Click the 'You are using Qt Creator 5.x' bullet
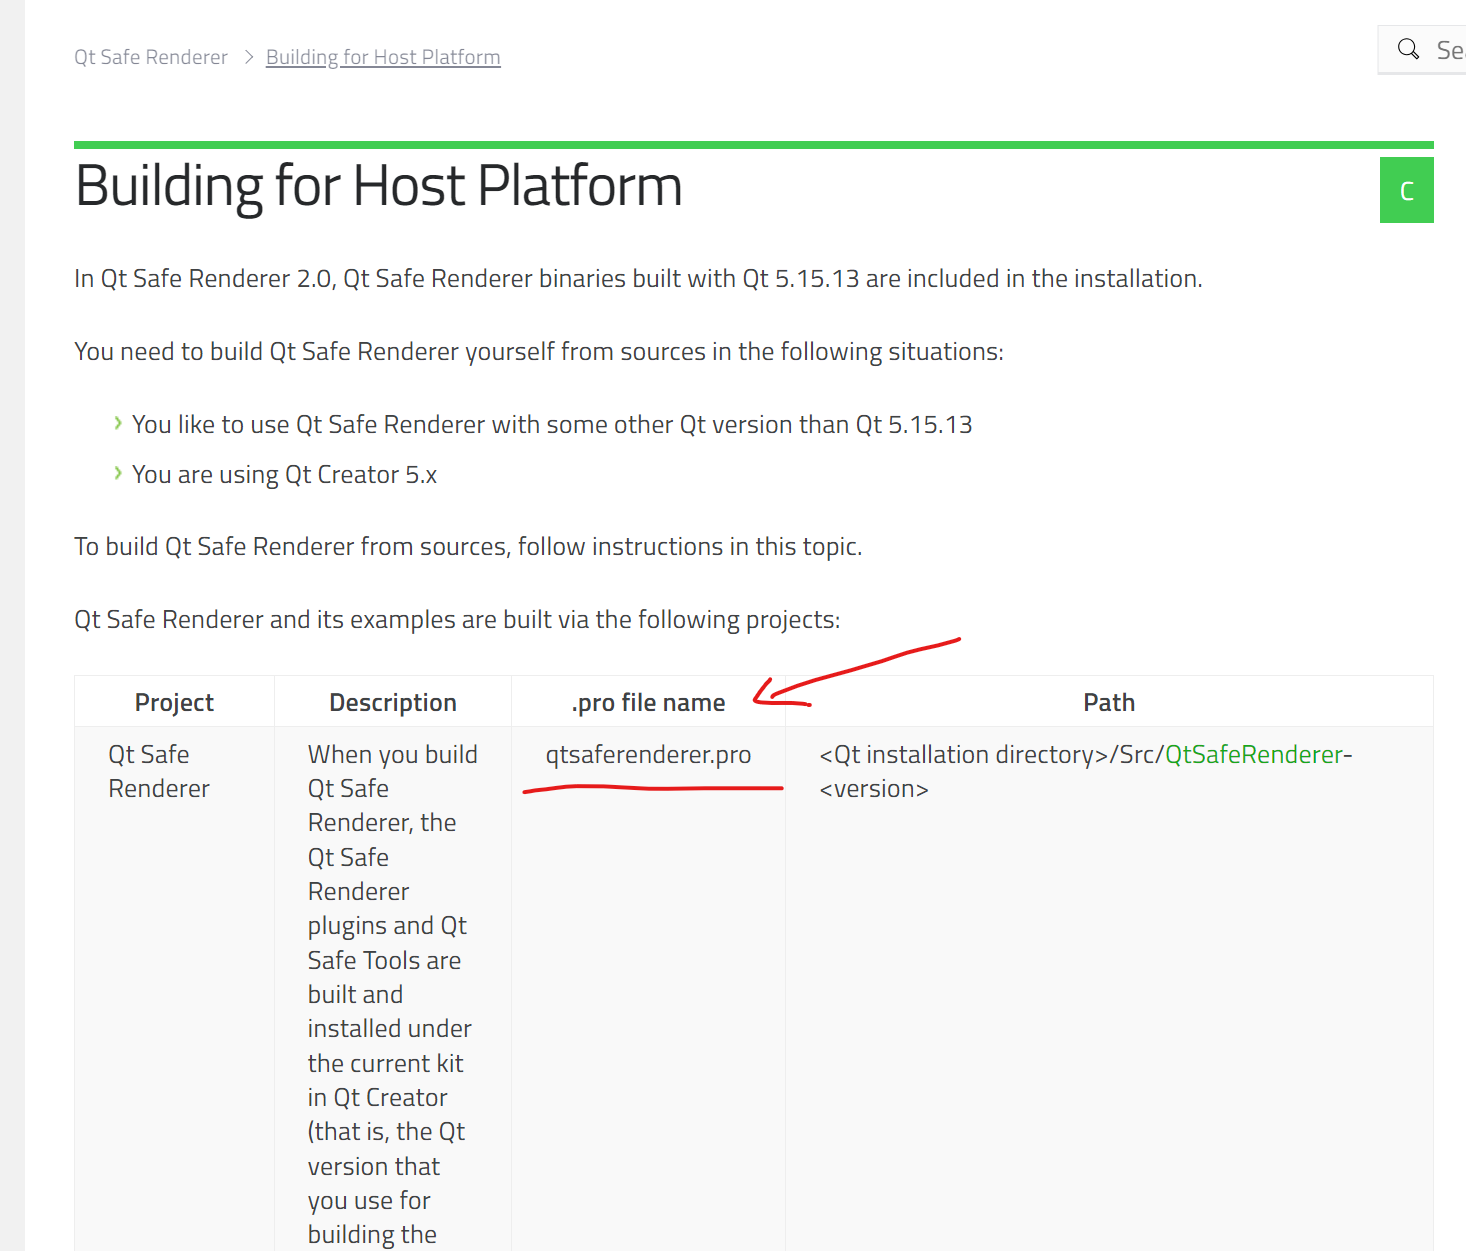Image resolution: width=1466 pixels, height=1251 pixels. point(284,474)
